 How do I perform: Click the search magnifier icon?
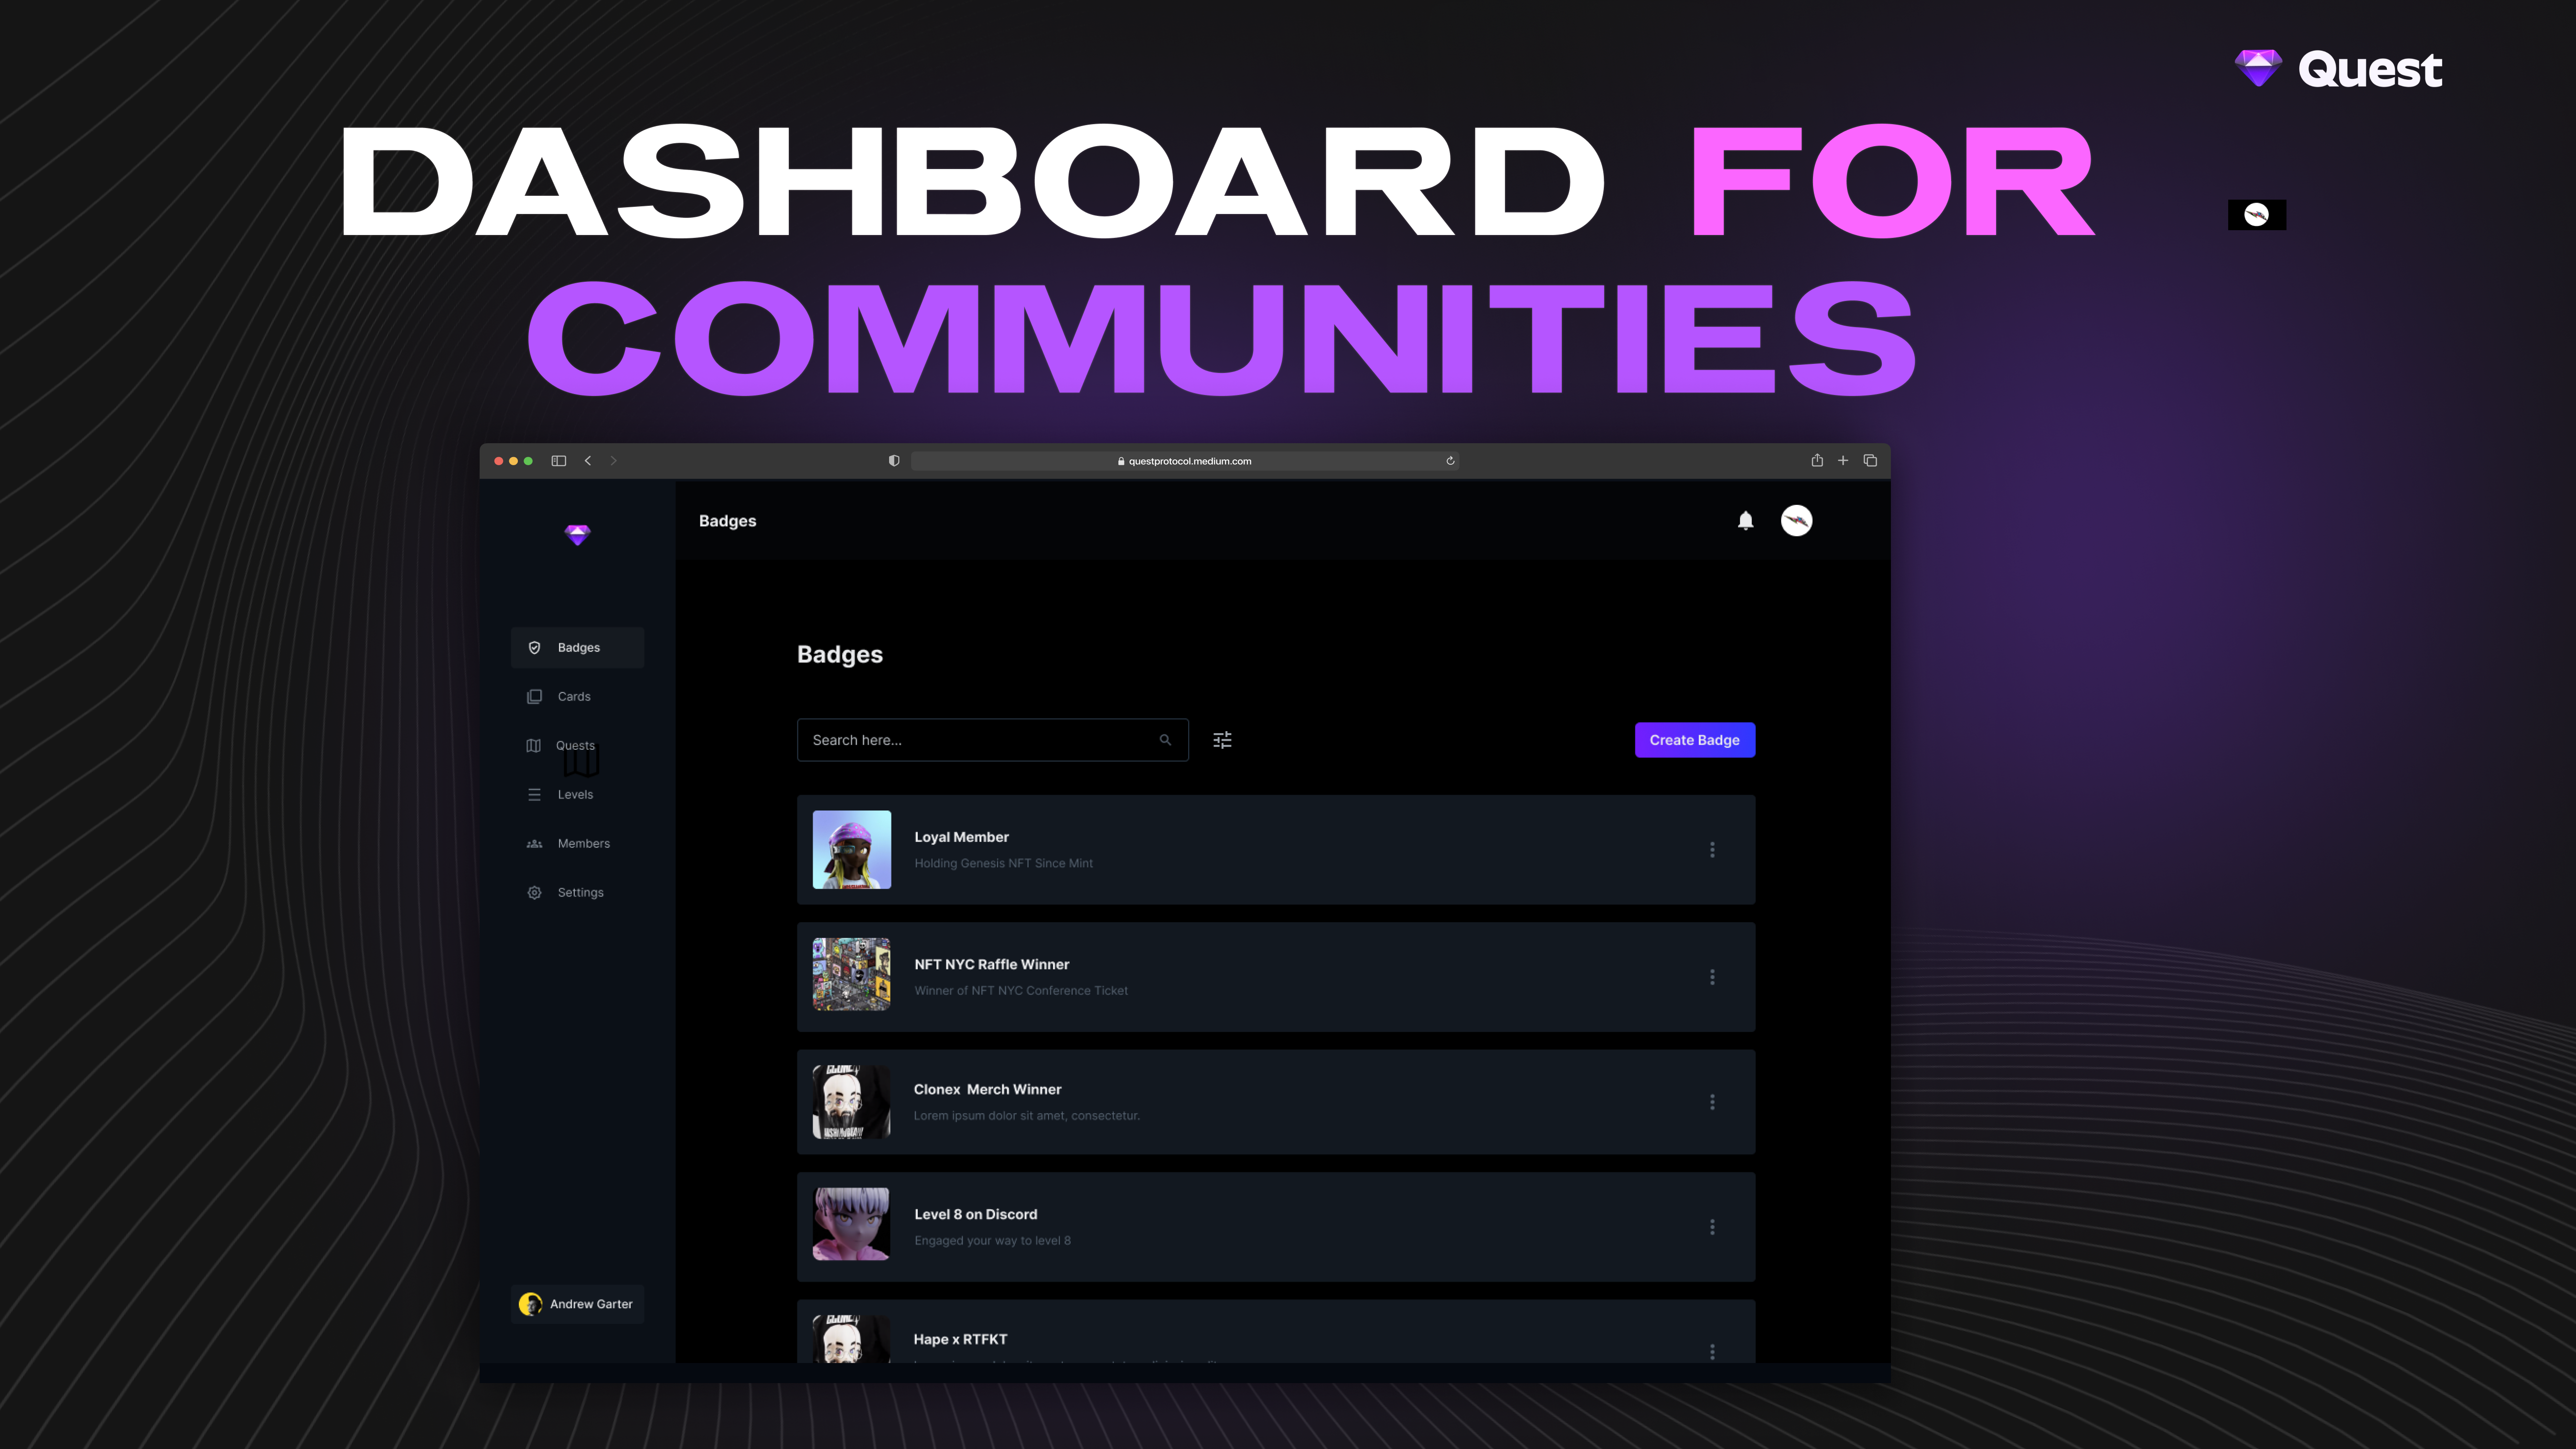click(1165, 740)
